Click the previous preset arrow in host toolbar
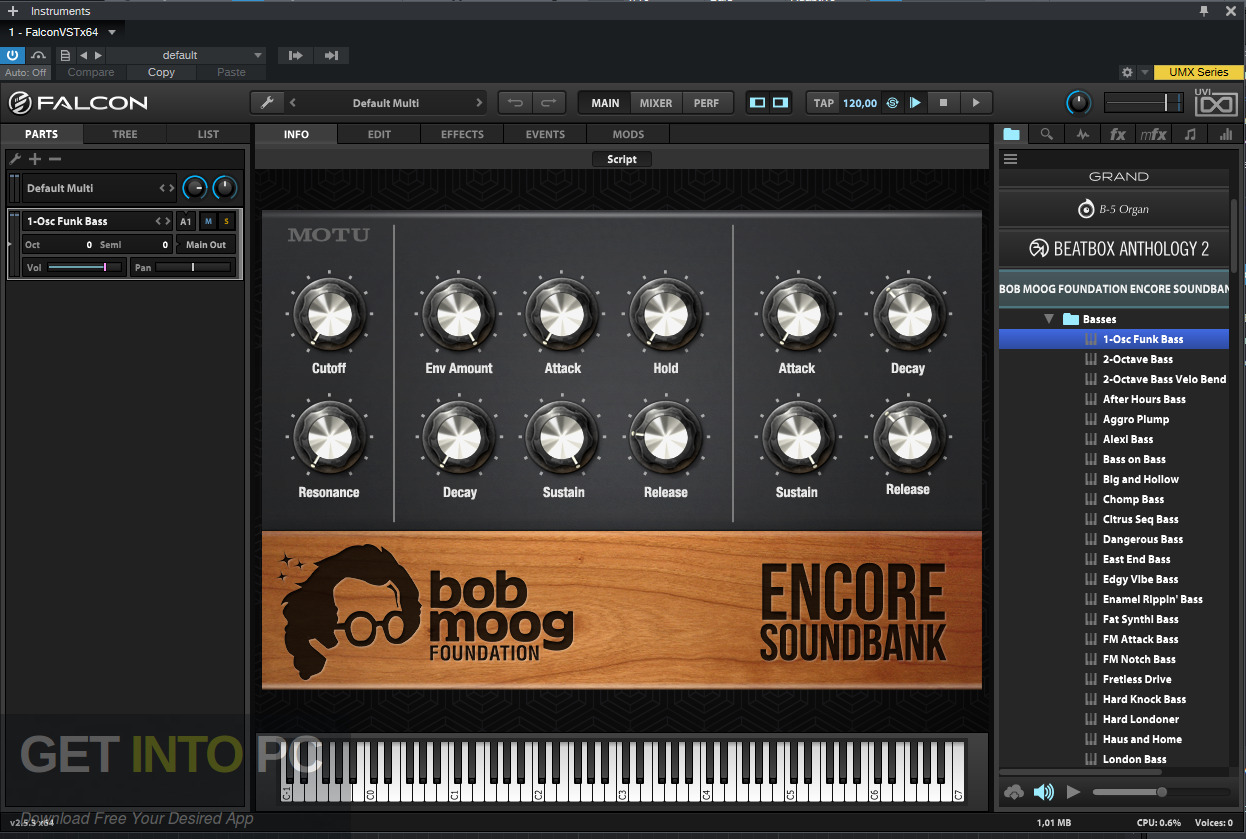1246x839 pixels. coord(83,55)
